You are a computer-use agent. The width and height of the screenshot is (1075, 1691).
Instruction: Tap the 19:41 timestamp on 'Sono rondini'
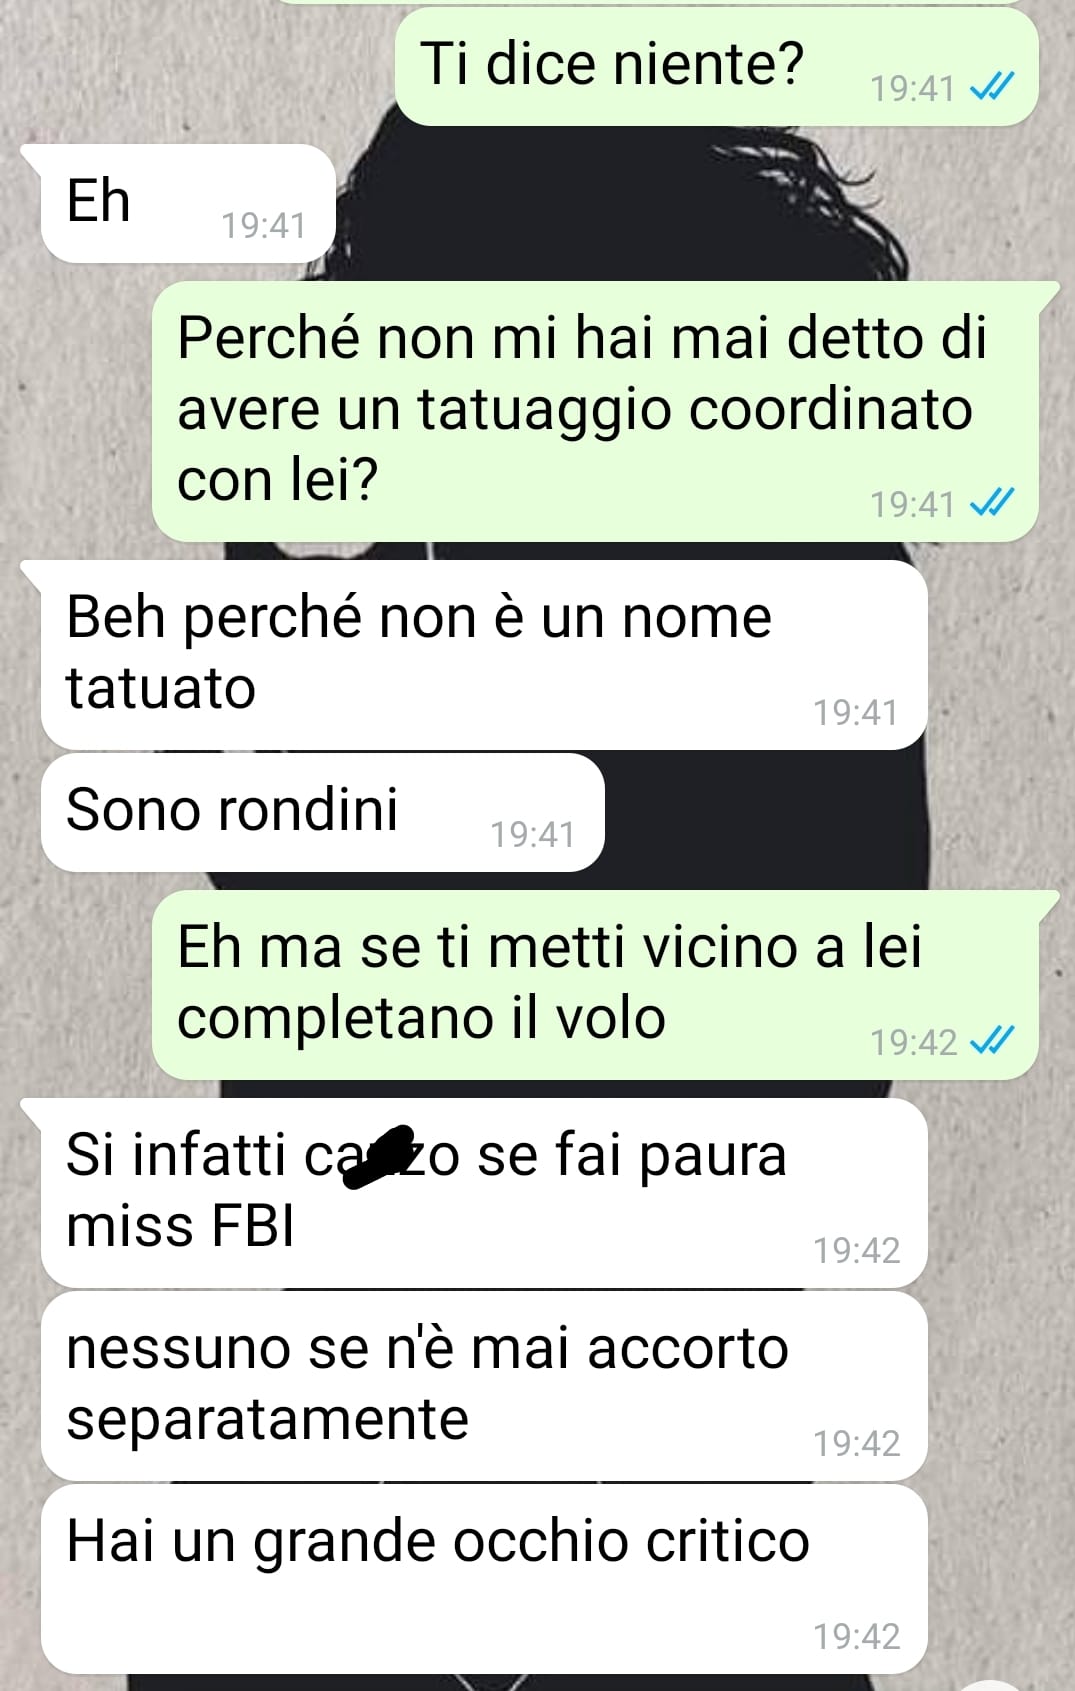[532, 834]
